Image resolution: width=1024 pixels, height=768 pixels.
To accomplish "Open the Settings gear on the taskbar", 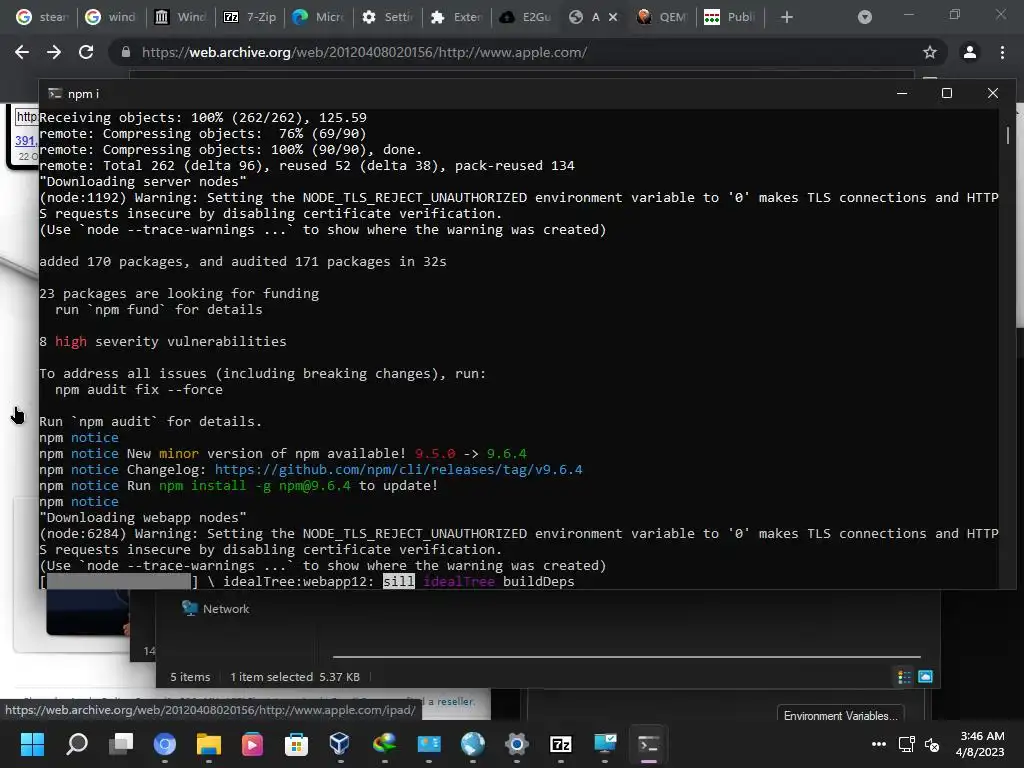I will click(517, 744).
